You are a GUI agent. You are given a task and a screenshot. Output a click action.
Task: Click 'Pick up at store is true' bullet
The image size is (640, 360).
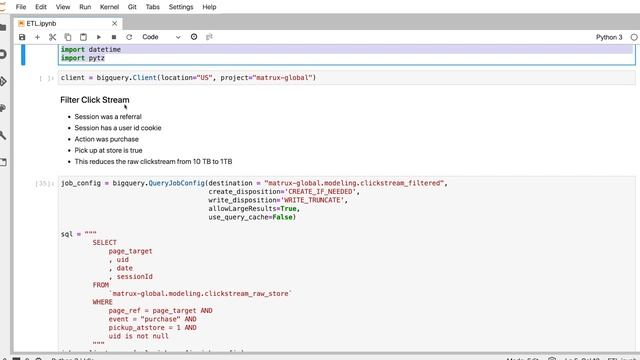pos(109,150)
